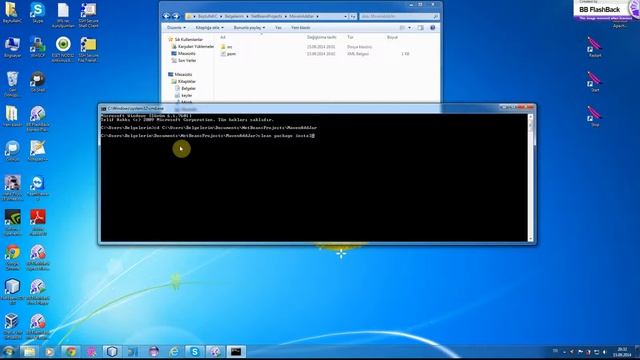Click the Yeni klasör toolbar button
Viewport: 640px width, 360px height.
pos(301,28)
